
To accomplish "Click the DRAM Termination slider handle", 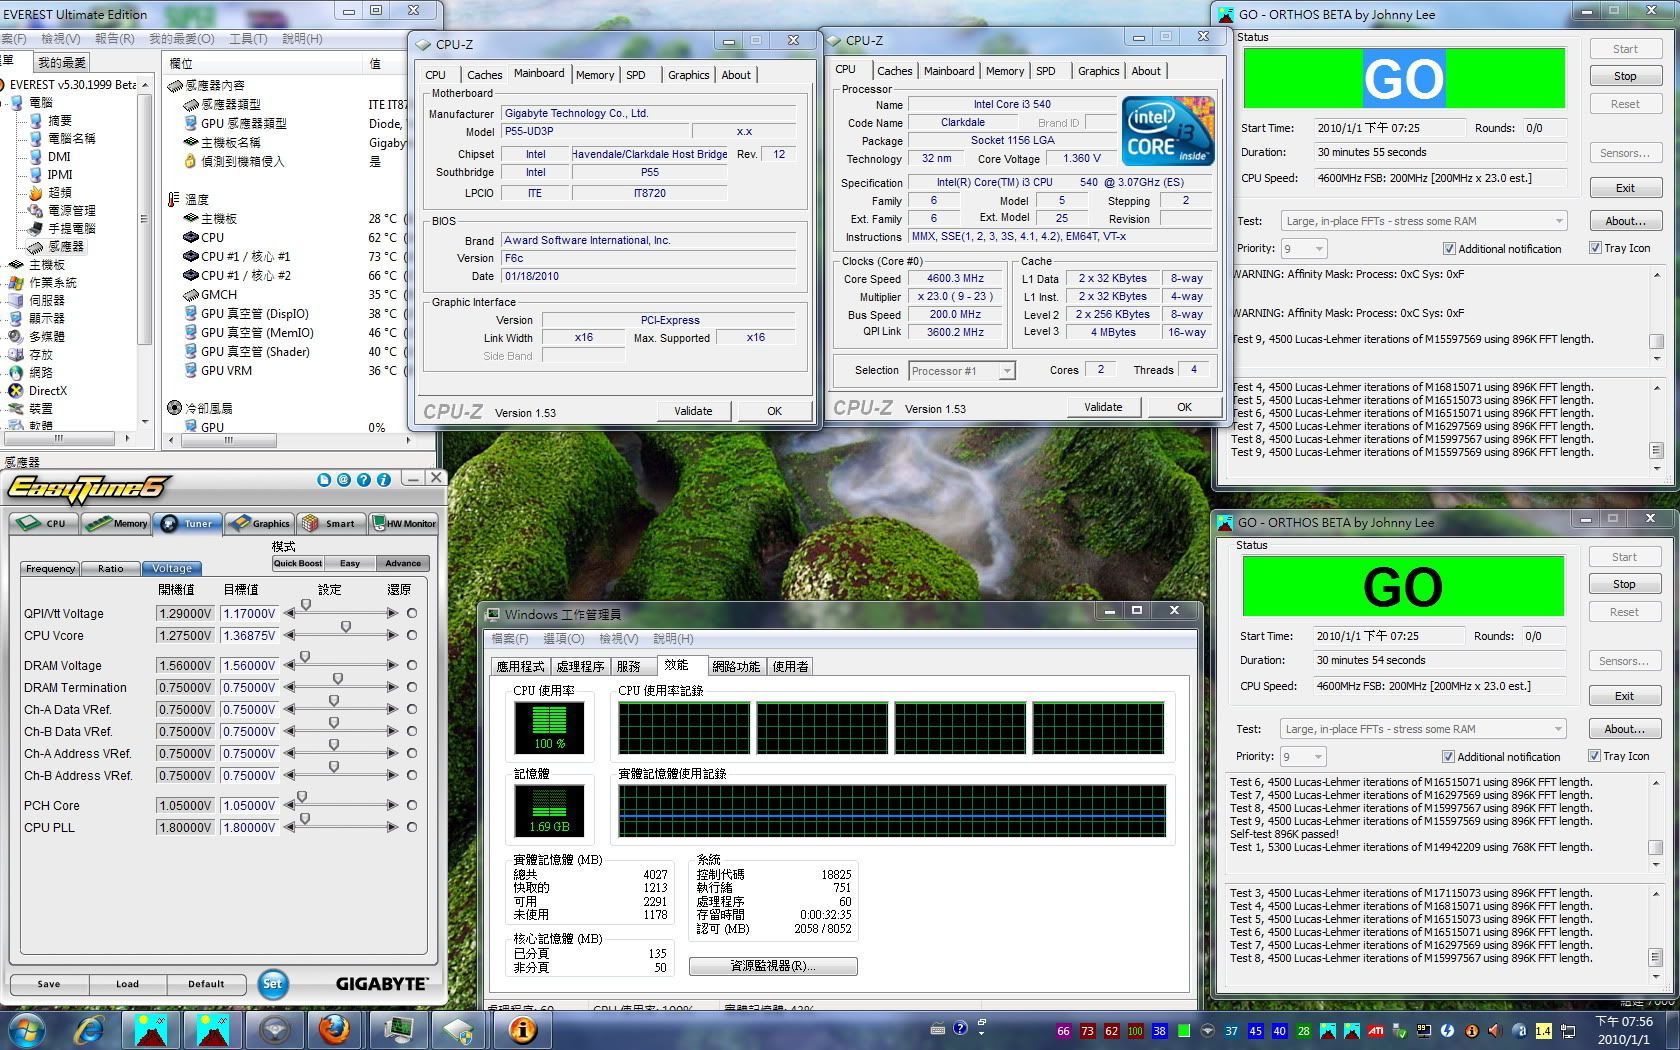I will coord(338,679).
